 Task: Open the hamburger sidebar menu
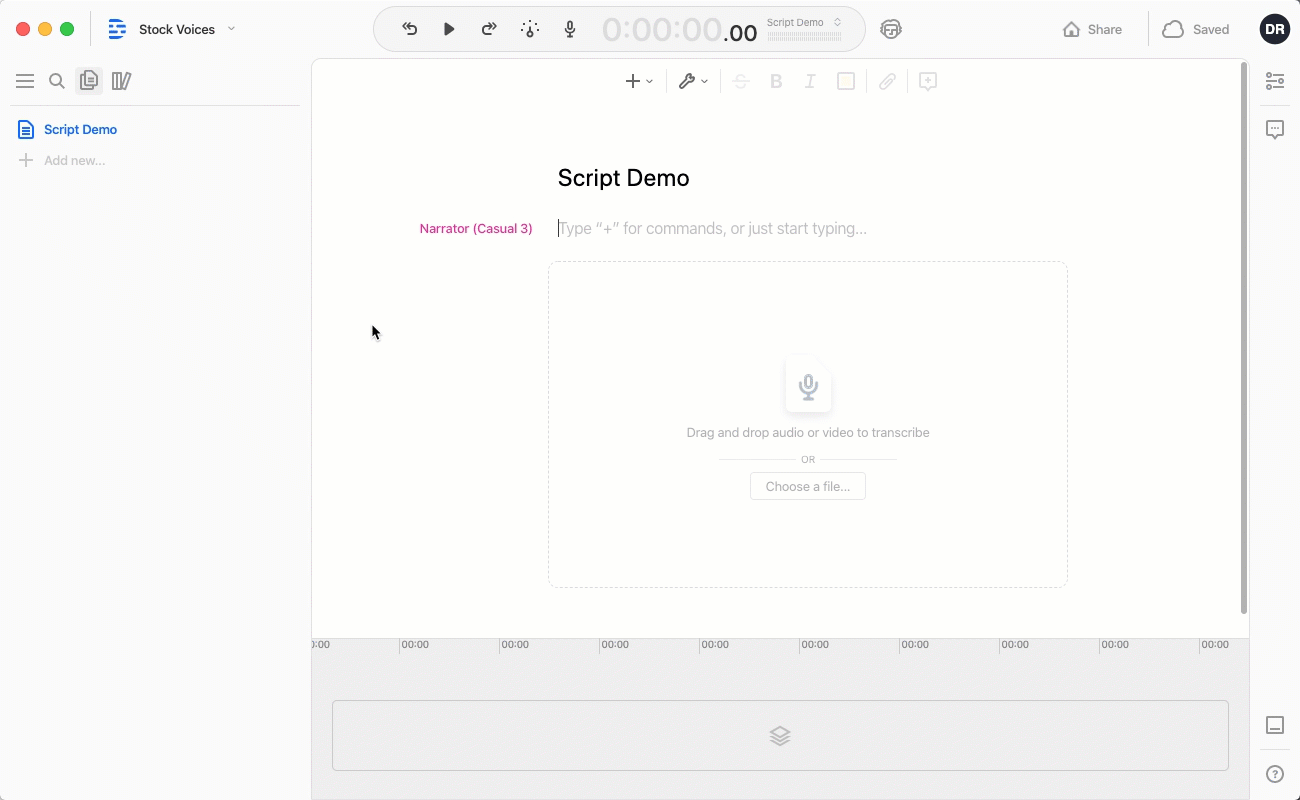pyautogui.click(x=25, y=81)
